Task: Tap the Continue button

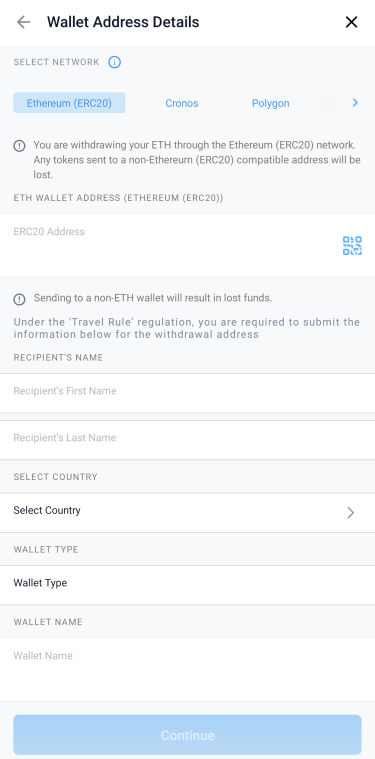Action: (187, 735)
